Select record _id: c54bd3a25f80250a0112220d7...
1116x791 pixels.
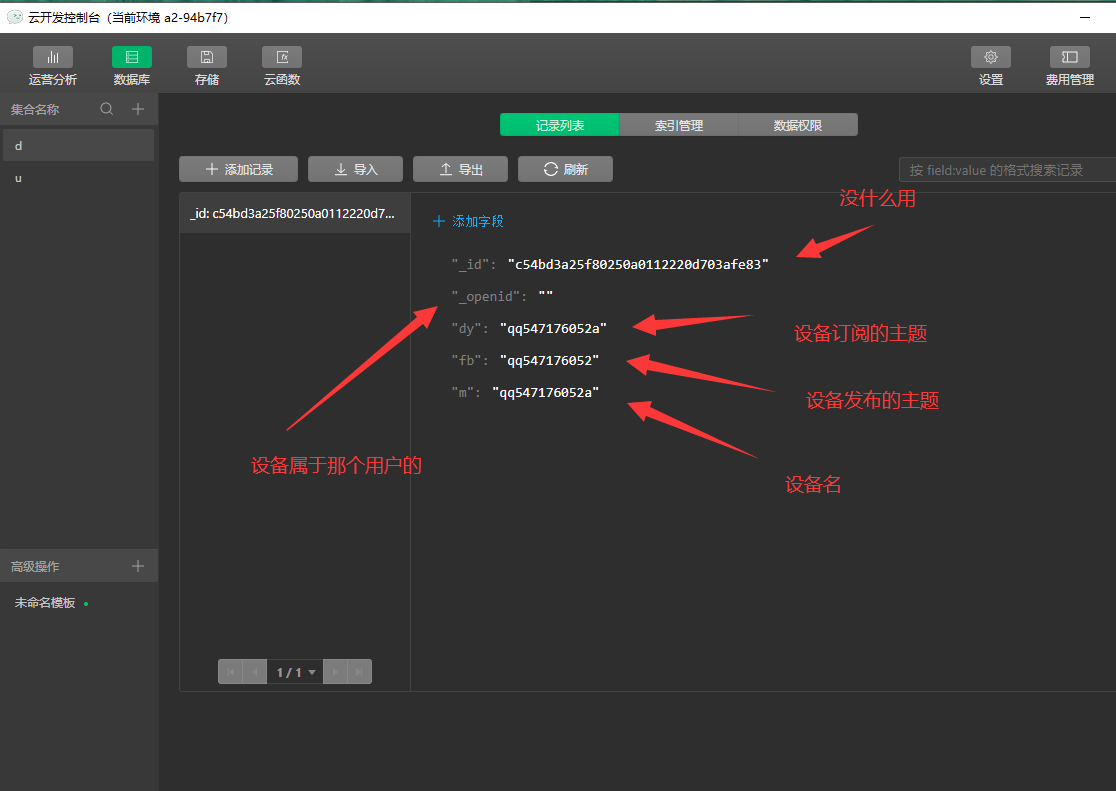(x=295, y=213)
